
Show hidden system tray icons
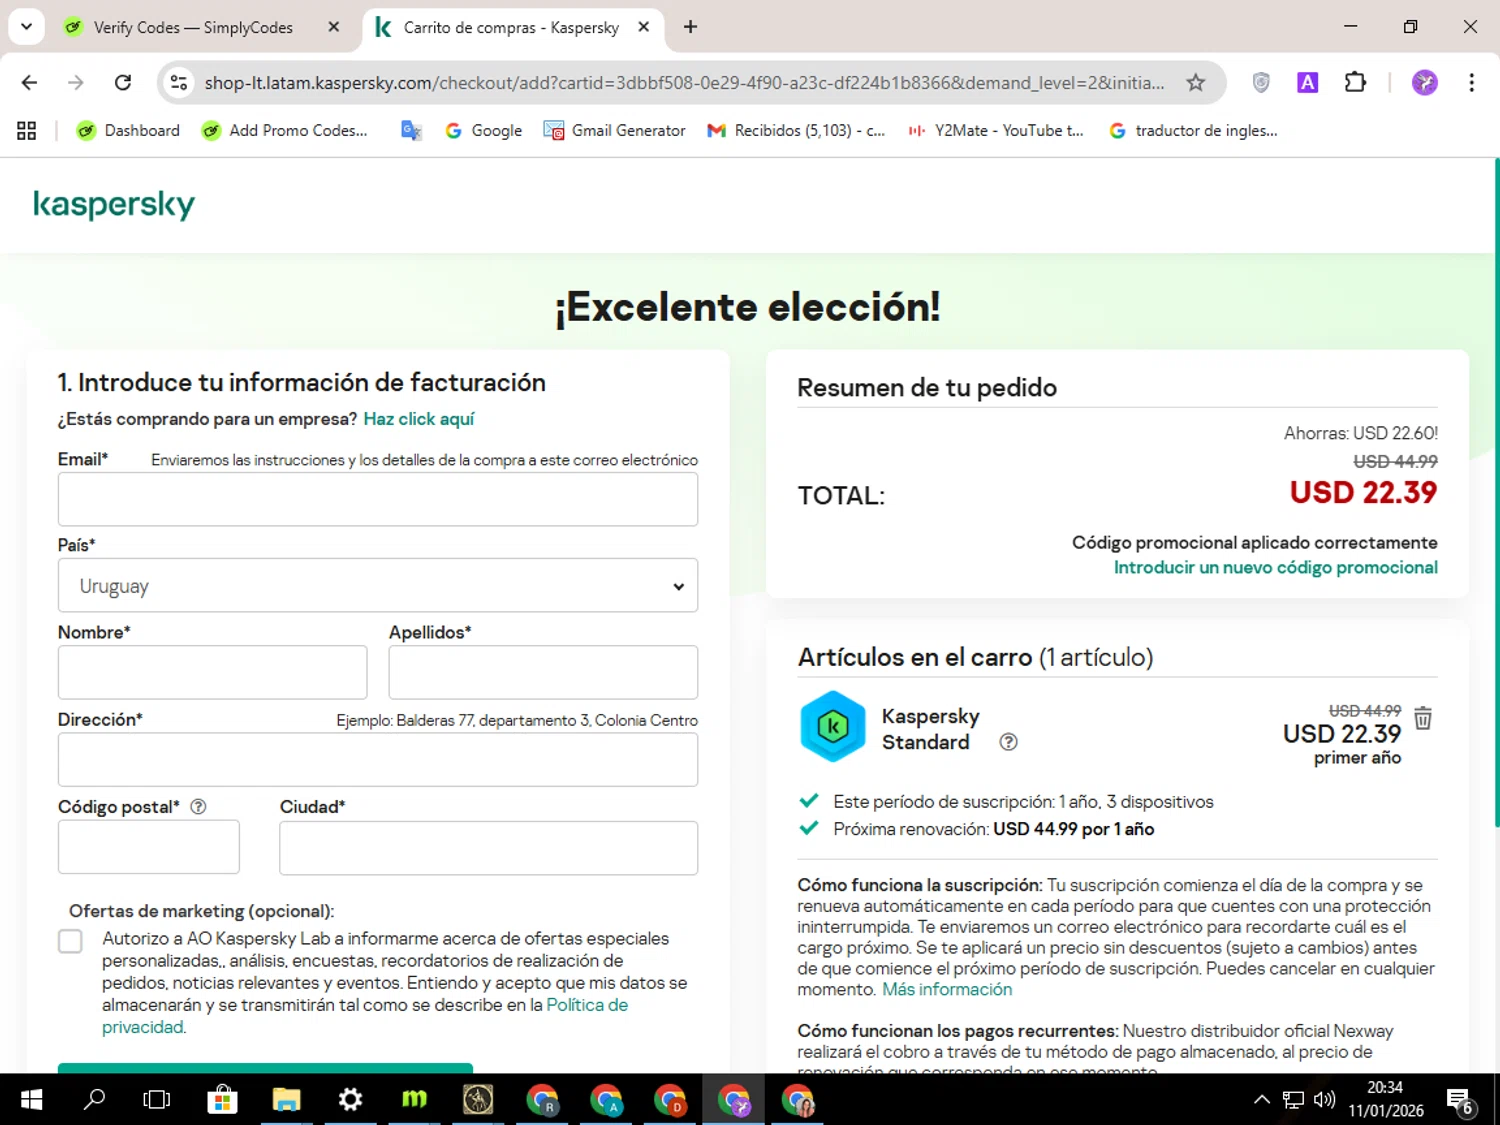tap(1262, 1100)
